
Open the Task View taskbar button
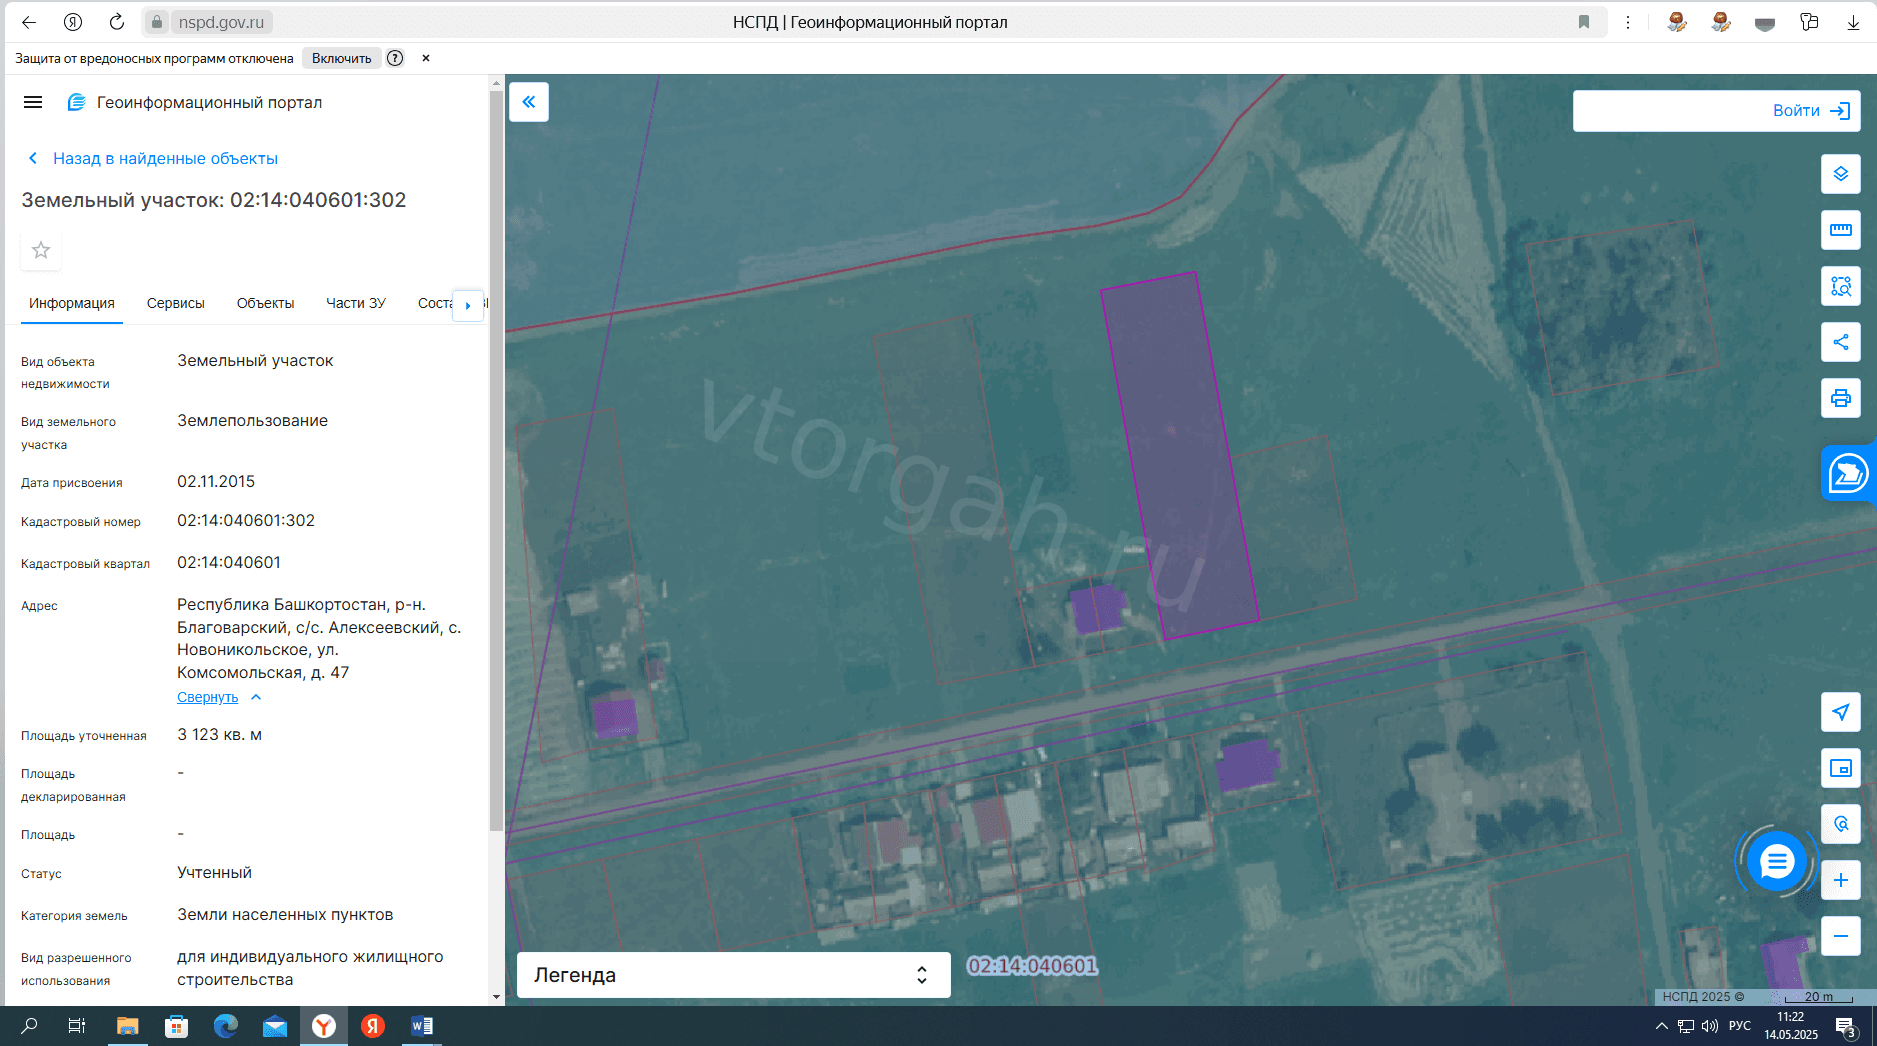click(77, 1026)
